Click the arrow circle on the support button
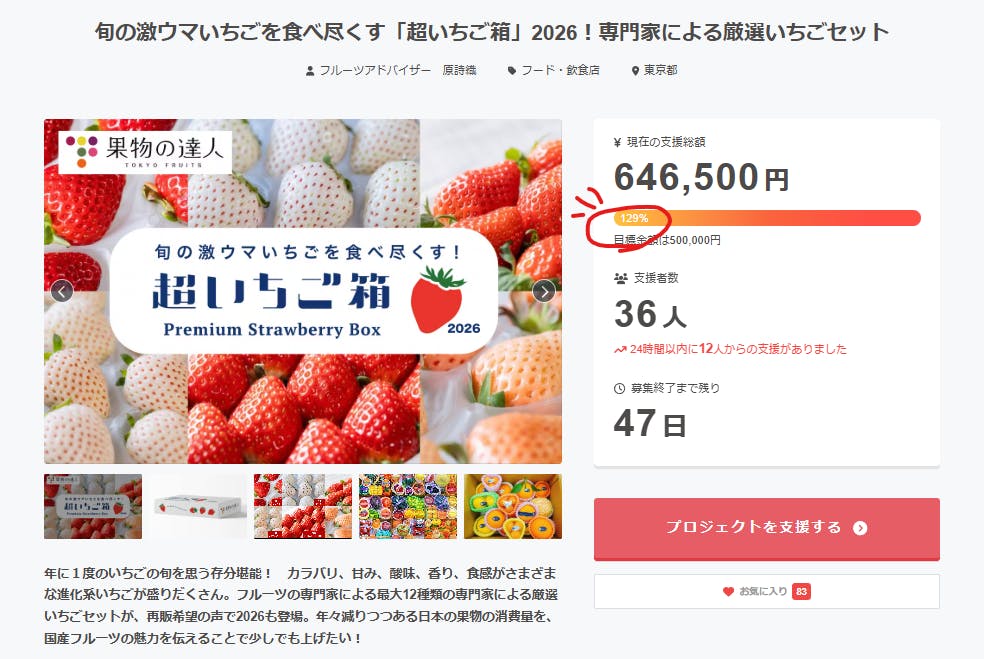 click(x=860, y=528)
